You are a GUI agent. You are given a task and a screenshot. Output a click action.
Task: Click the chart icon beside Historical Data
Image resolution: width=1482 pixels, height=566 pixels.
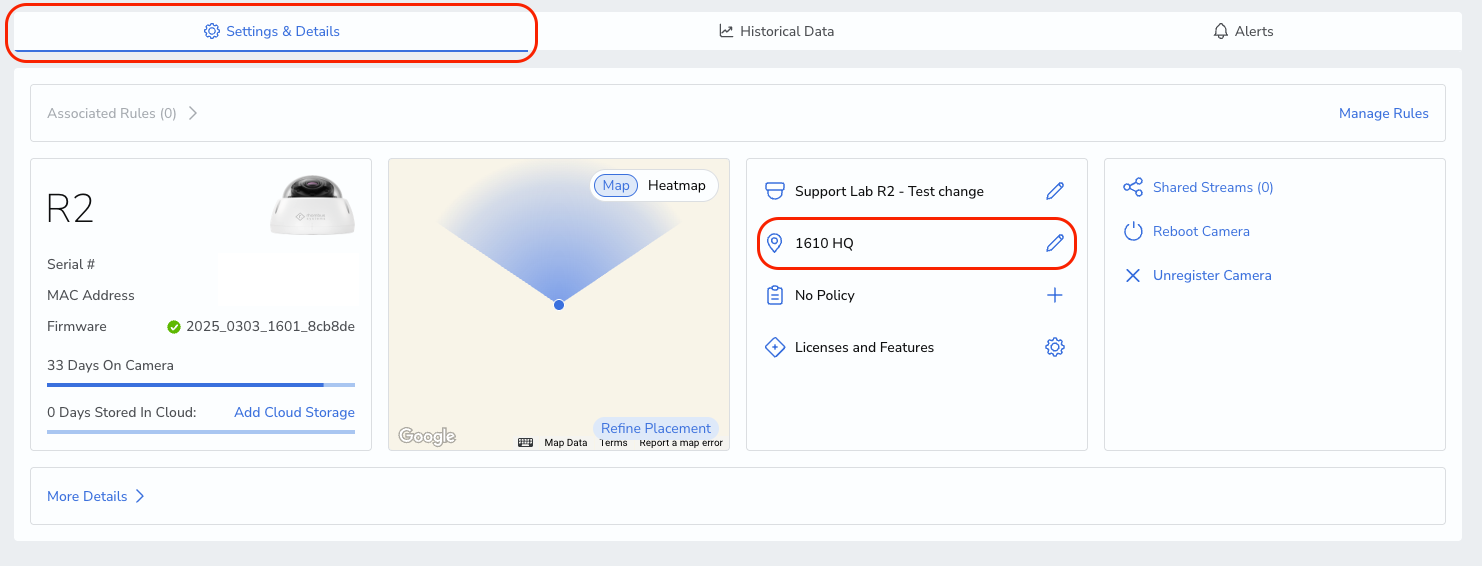click(727, 31)
